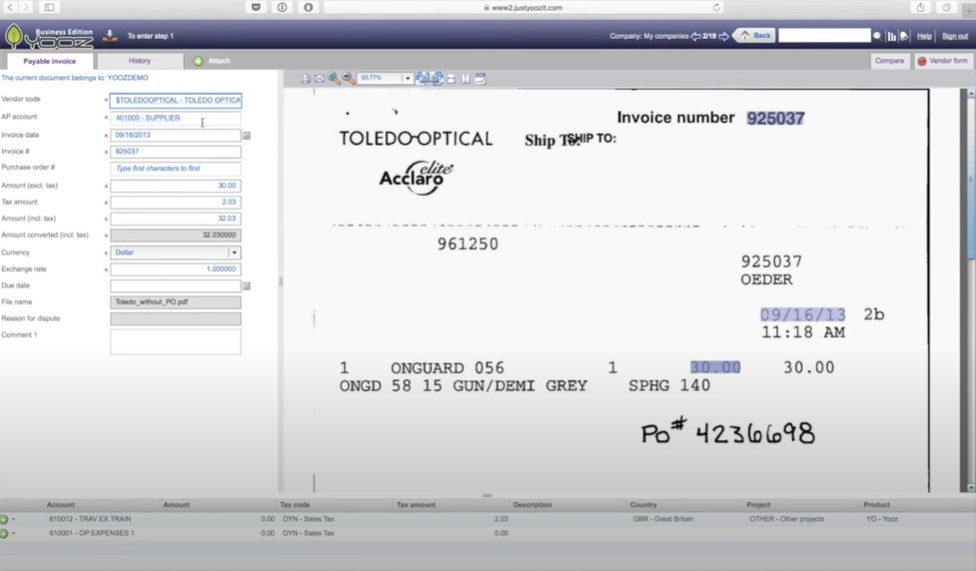Screen dimensions: 976x571
Task: Click the Comment 1 text box
Action: coord(176,342)
